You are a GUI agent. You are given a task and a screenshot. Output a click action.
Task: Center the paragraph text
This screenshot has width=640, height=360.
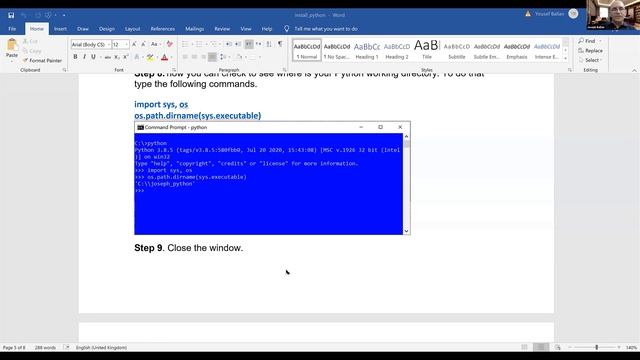coord(194,57)
